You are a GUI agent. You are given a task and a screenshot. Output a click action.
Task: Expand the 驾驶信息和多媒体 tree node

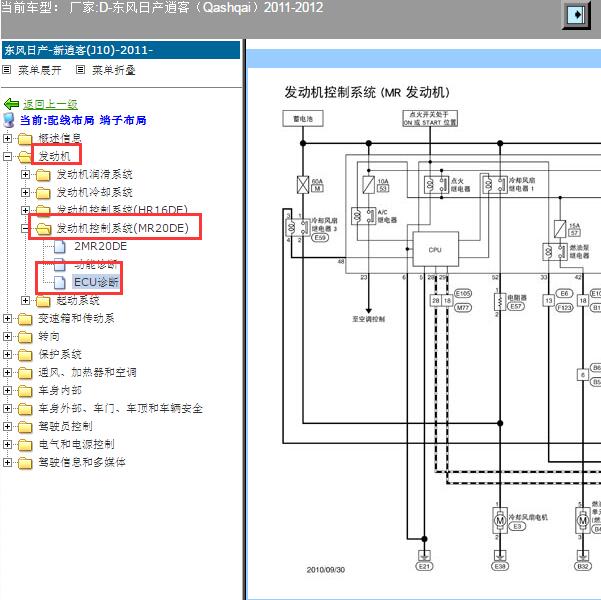pyautogui.click(x=7, y=462)
